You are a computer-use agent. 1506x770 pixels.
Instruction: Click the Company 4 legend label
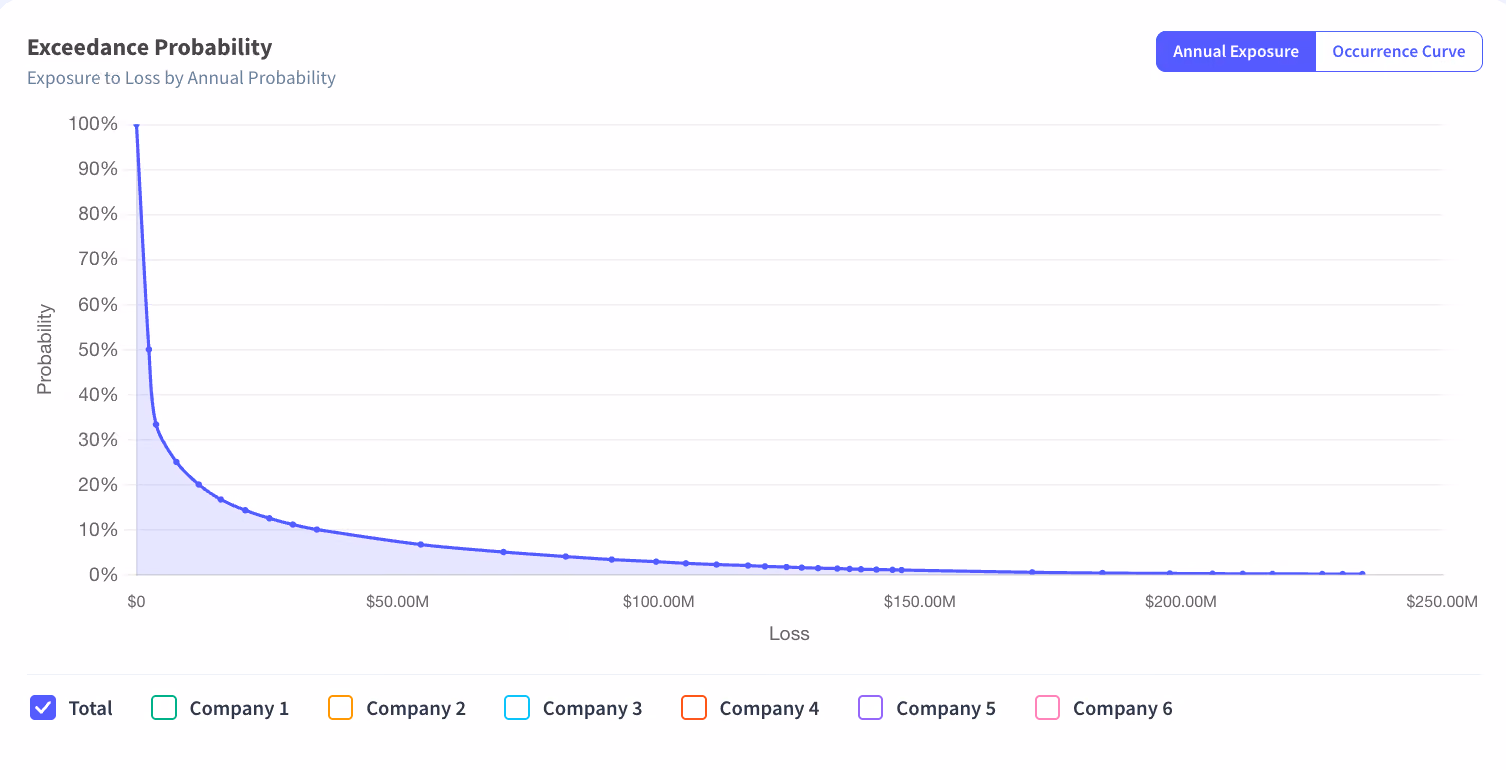coord(769,708)
